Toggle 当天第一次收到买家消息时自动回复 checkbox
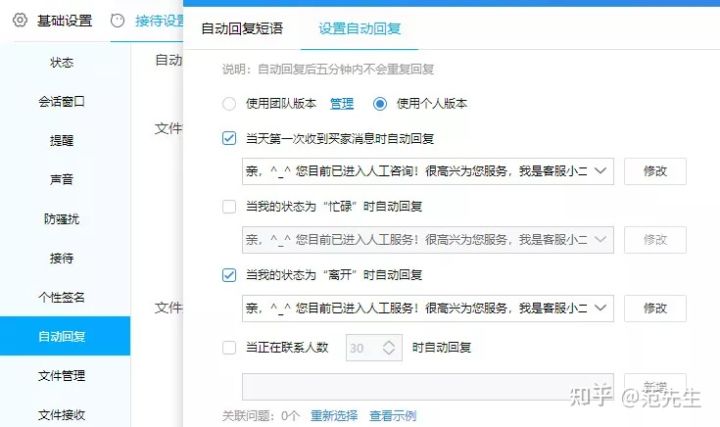 click(229, 138)
